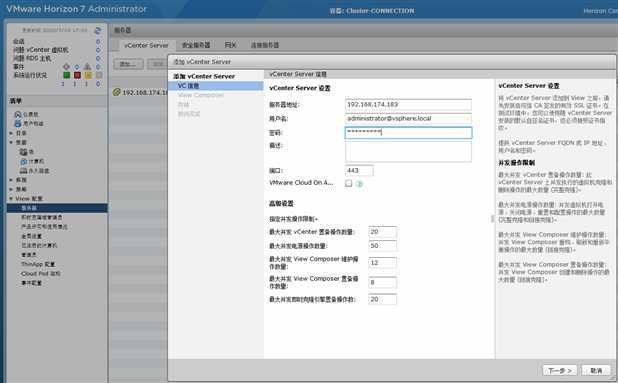Image resolution: width=618 pixels, height=383 pixels.
Task: Click the green system health status square
Action: click(67, 75)
